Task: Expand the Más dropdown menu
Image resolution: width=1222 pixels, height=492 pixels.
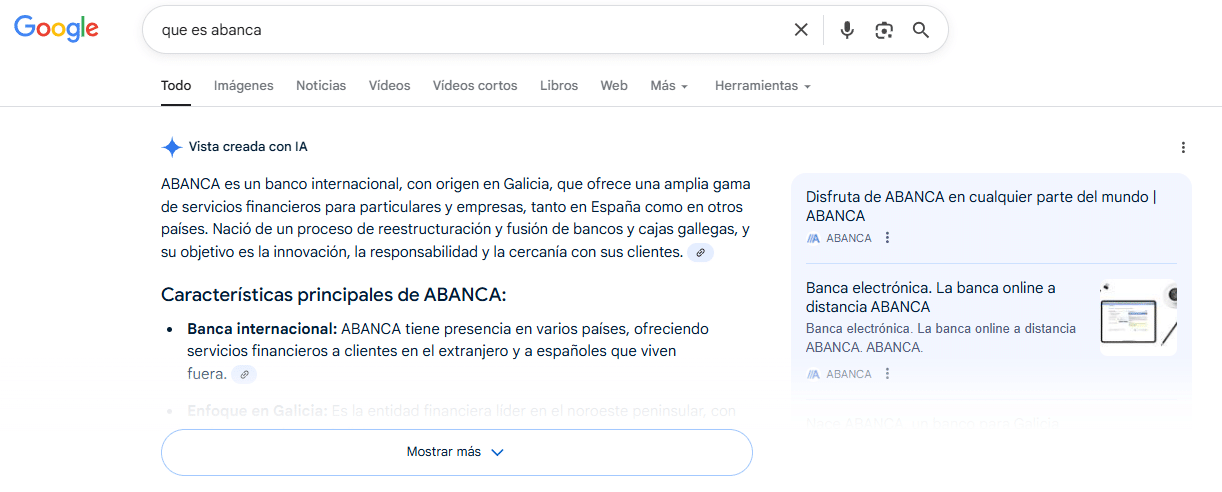Action: (x=668, y=86)
